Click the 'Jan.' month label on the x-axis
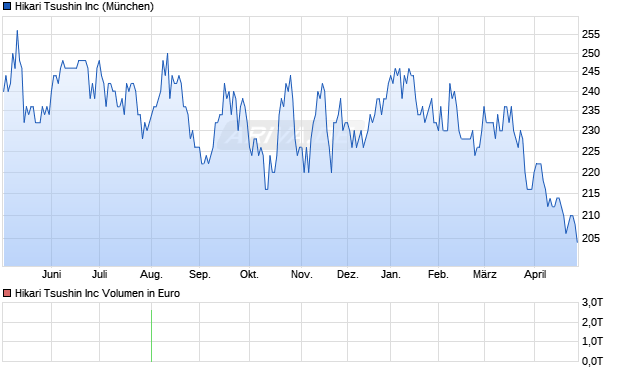The image size is (620, 371). [391, 274]
